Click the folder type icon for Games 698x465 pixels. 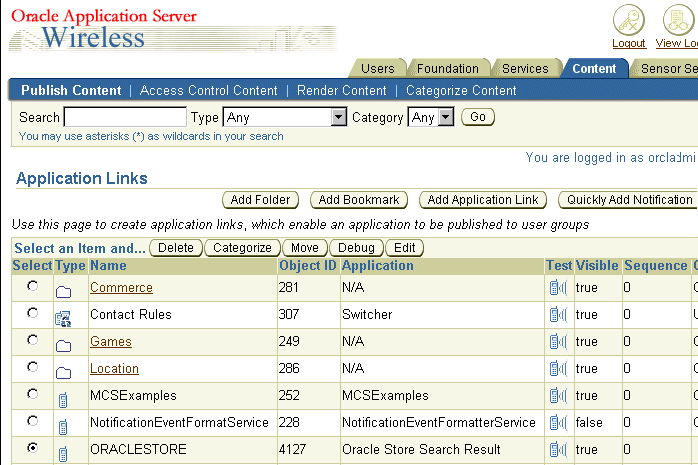pyautogui.click(x=63, y=346)
